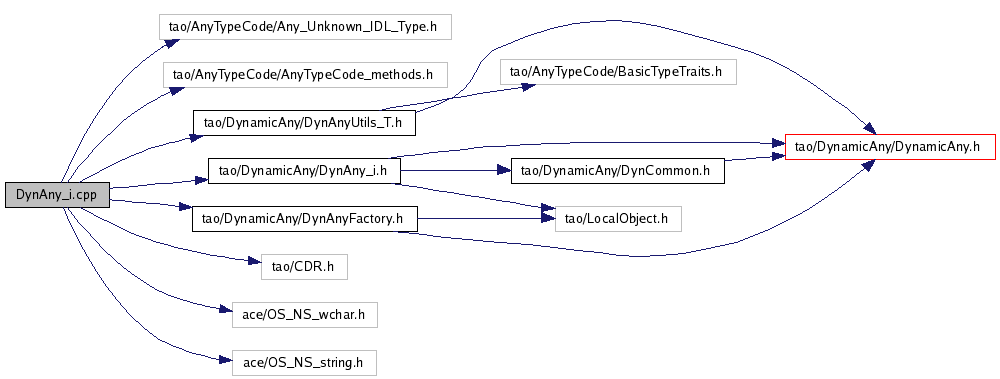This screenshot has width=1000, height=379.
Task: Click the red tao/DynamicAny/DynamicAny.h node
Action: click(x=890, y=147)
